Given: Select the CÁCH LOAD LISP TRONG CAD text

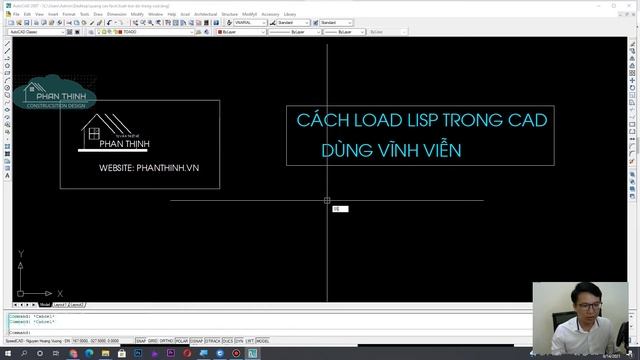Looking at the screenshot, I should pyautogui.click(x=422, y=120).
